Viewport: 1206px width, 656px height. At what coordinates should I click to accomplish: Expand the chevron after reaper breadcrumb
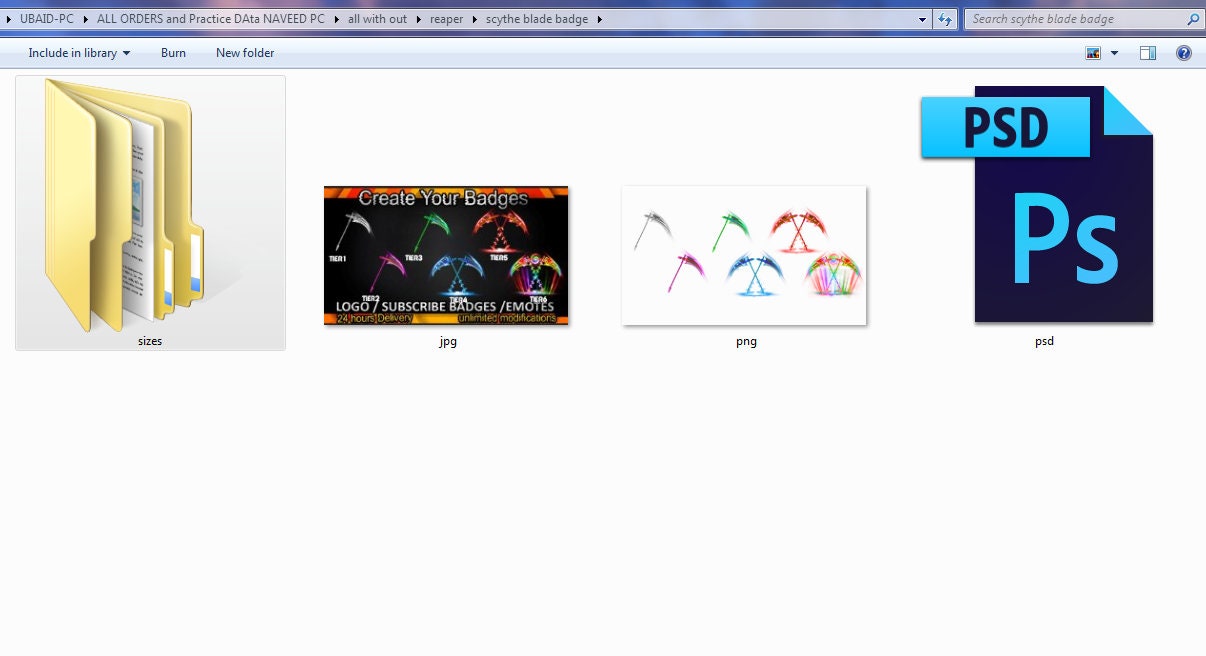[x=473, y=19]
